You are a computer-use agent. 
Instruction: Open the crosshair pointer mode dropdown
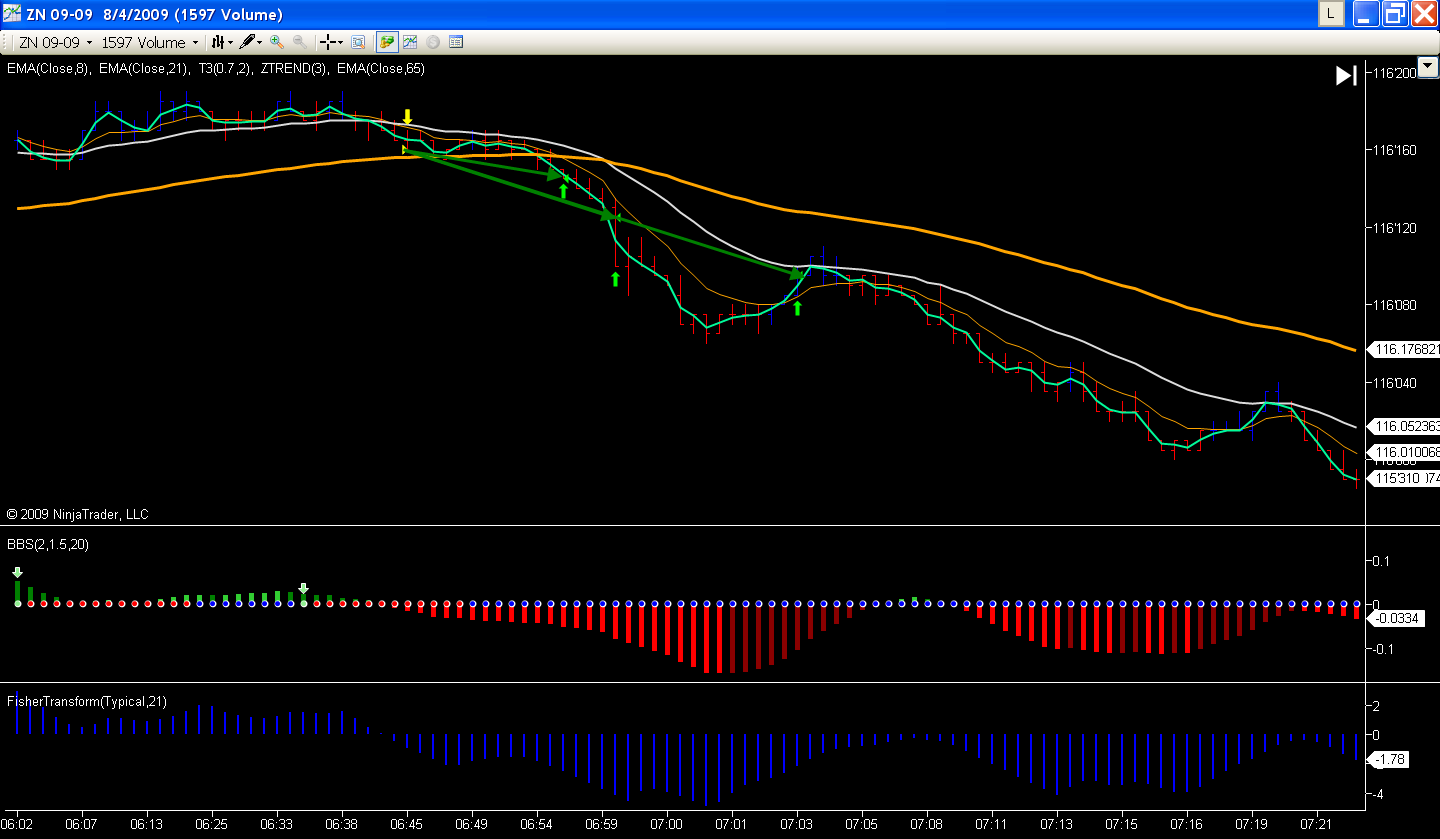330,42
